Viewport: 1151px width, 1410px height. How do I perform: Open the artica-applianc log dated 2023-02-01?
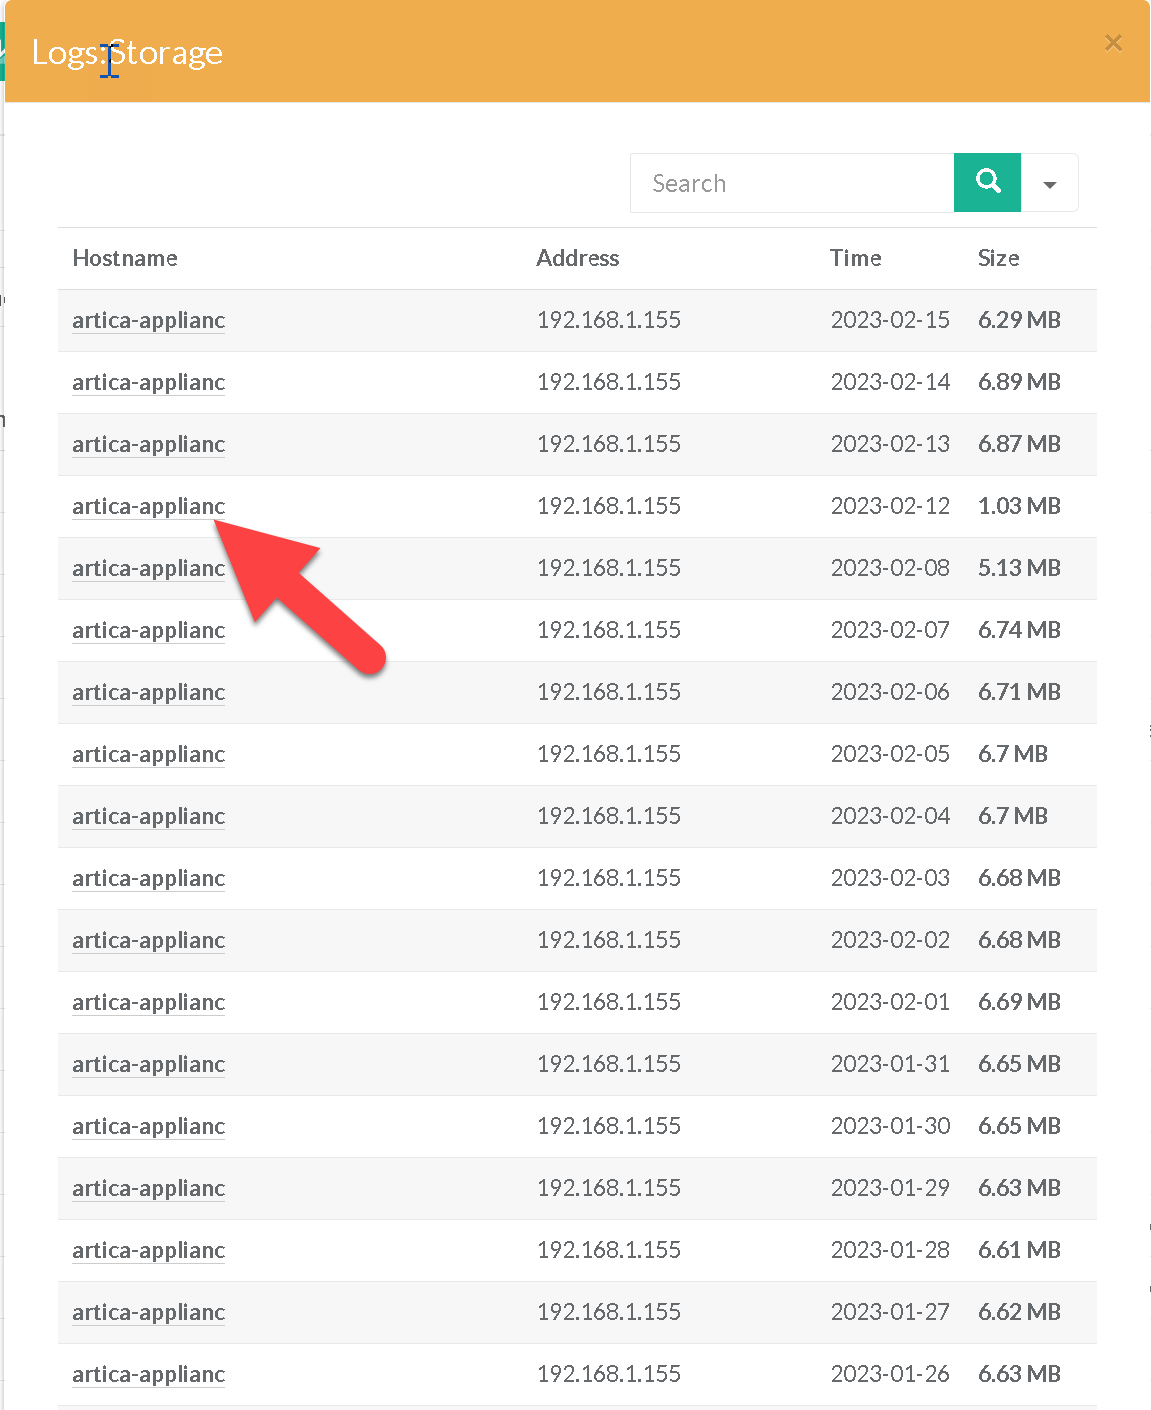click(x=148, y=1002)
